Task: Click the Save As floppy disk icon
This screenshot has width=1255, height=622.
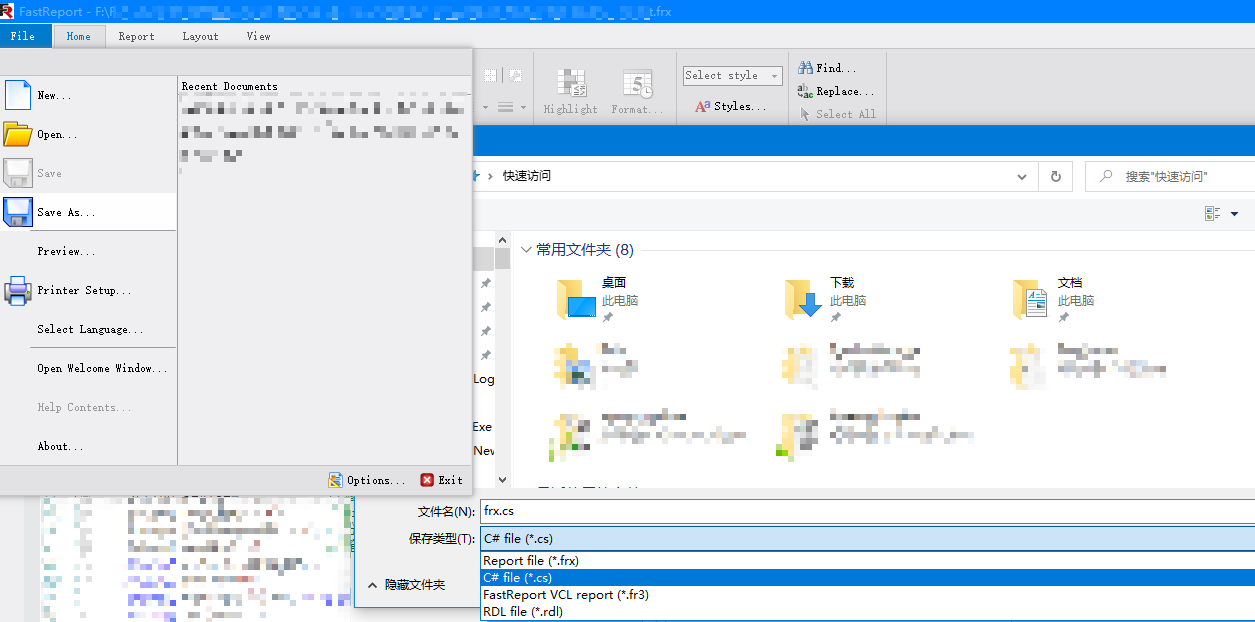Action: [x=18, y=212]
